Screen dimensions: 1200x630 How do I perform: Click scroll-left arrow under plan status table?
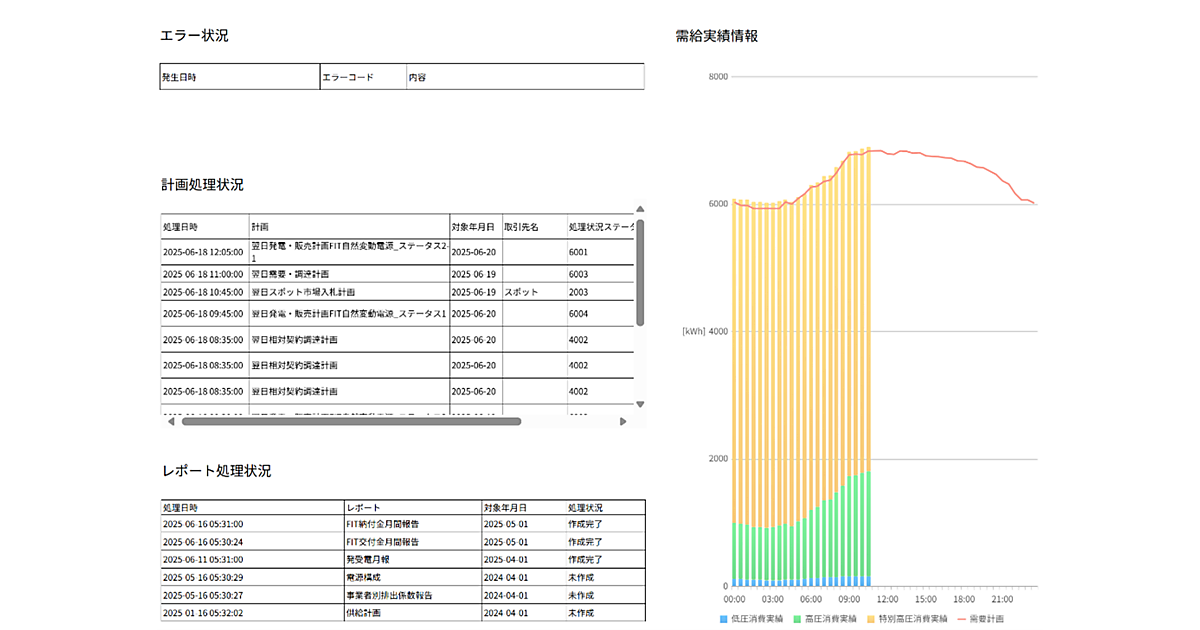[171, 421]
